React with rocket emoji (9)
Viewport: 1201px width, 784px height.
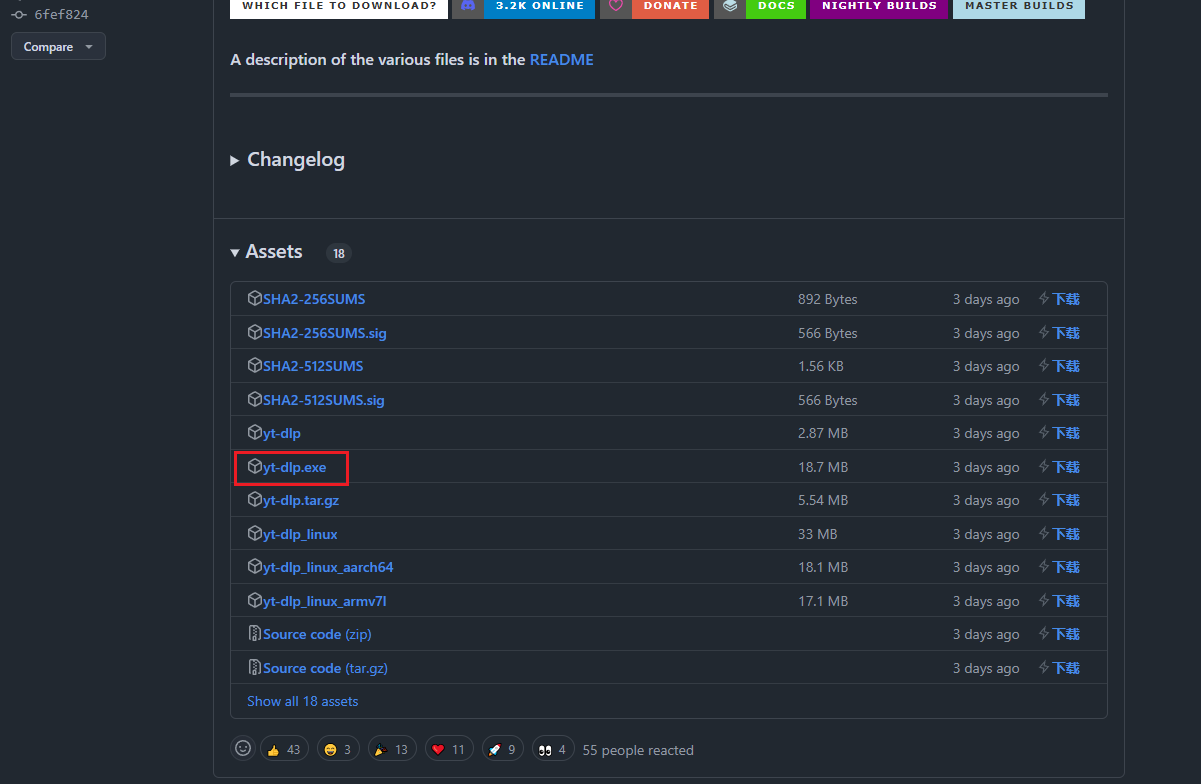click(502, 749)
